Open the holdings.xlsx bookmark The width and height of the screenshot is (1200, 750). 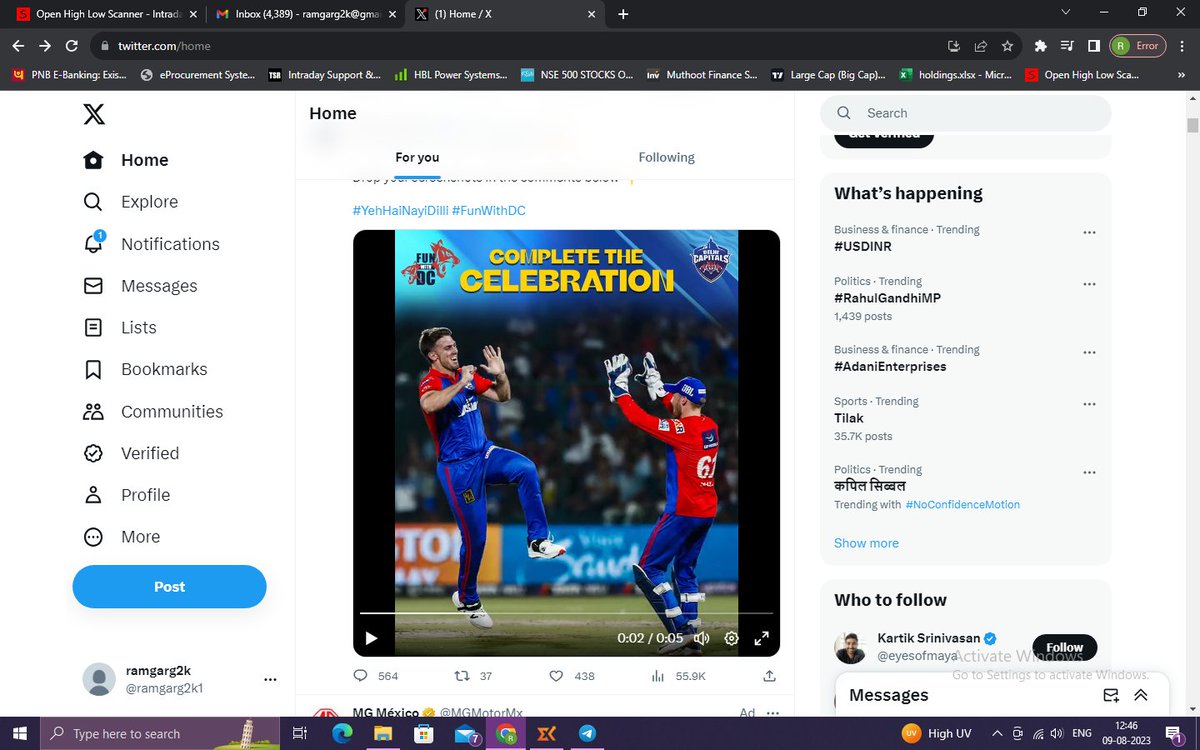(x=956, y=75)
